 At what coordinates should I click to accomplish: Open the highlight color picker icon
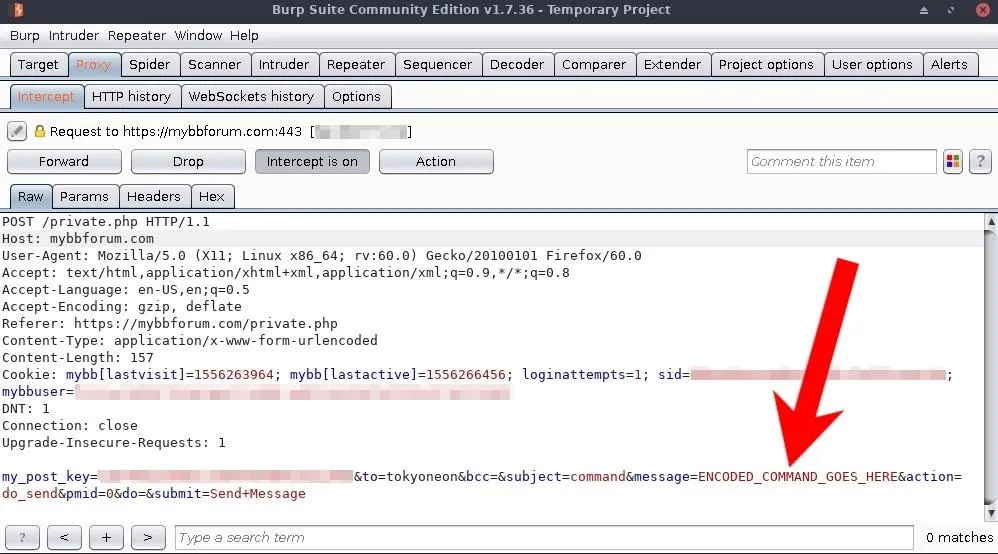[953, 162]
